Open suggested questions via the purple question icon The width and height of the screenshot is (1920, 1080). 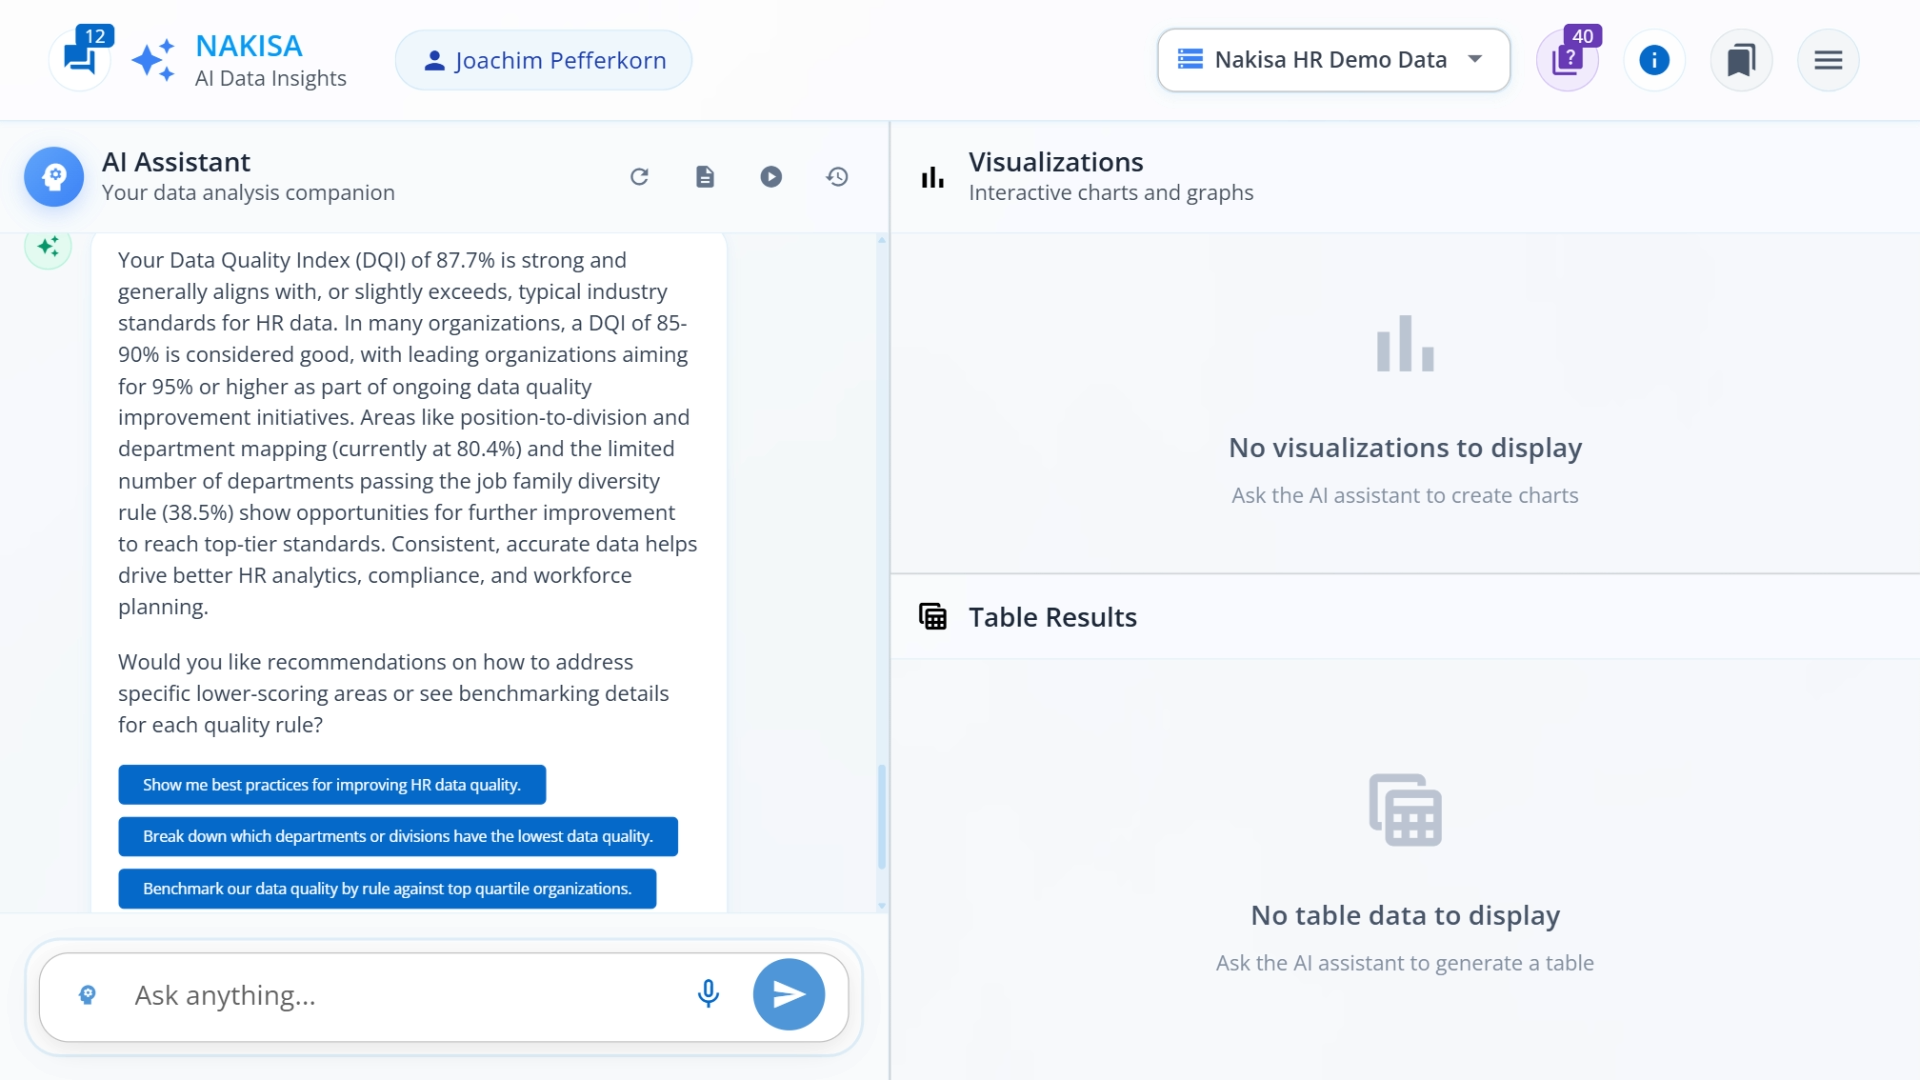(x=1568, y=59)
